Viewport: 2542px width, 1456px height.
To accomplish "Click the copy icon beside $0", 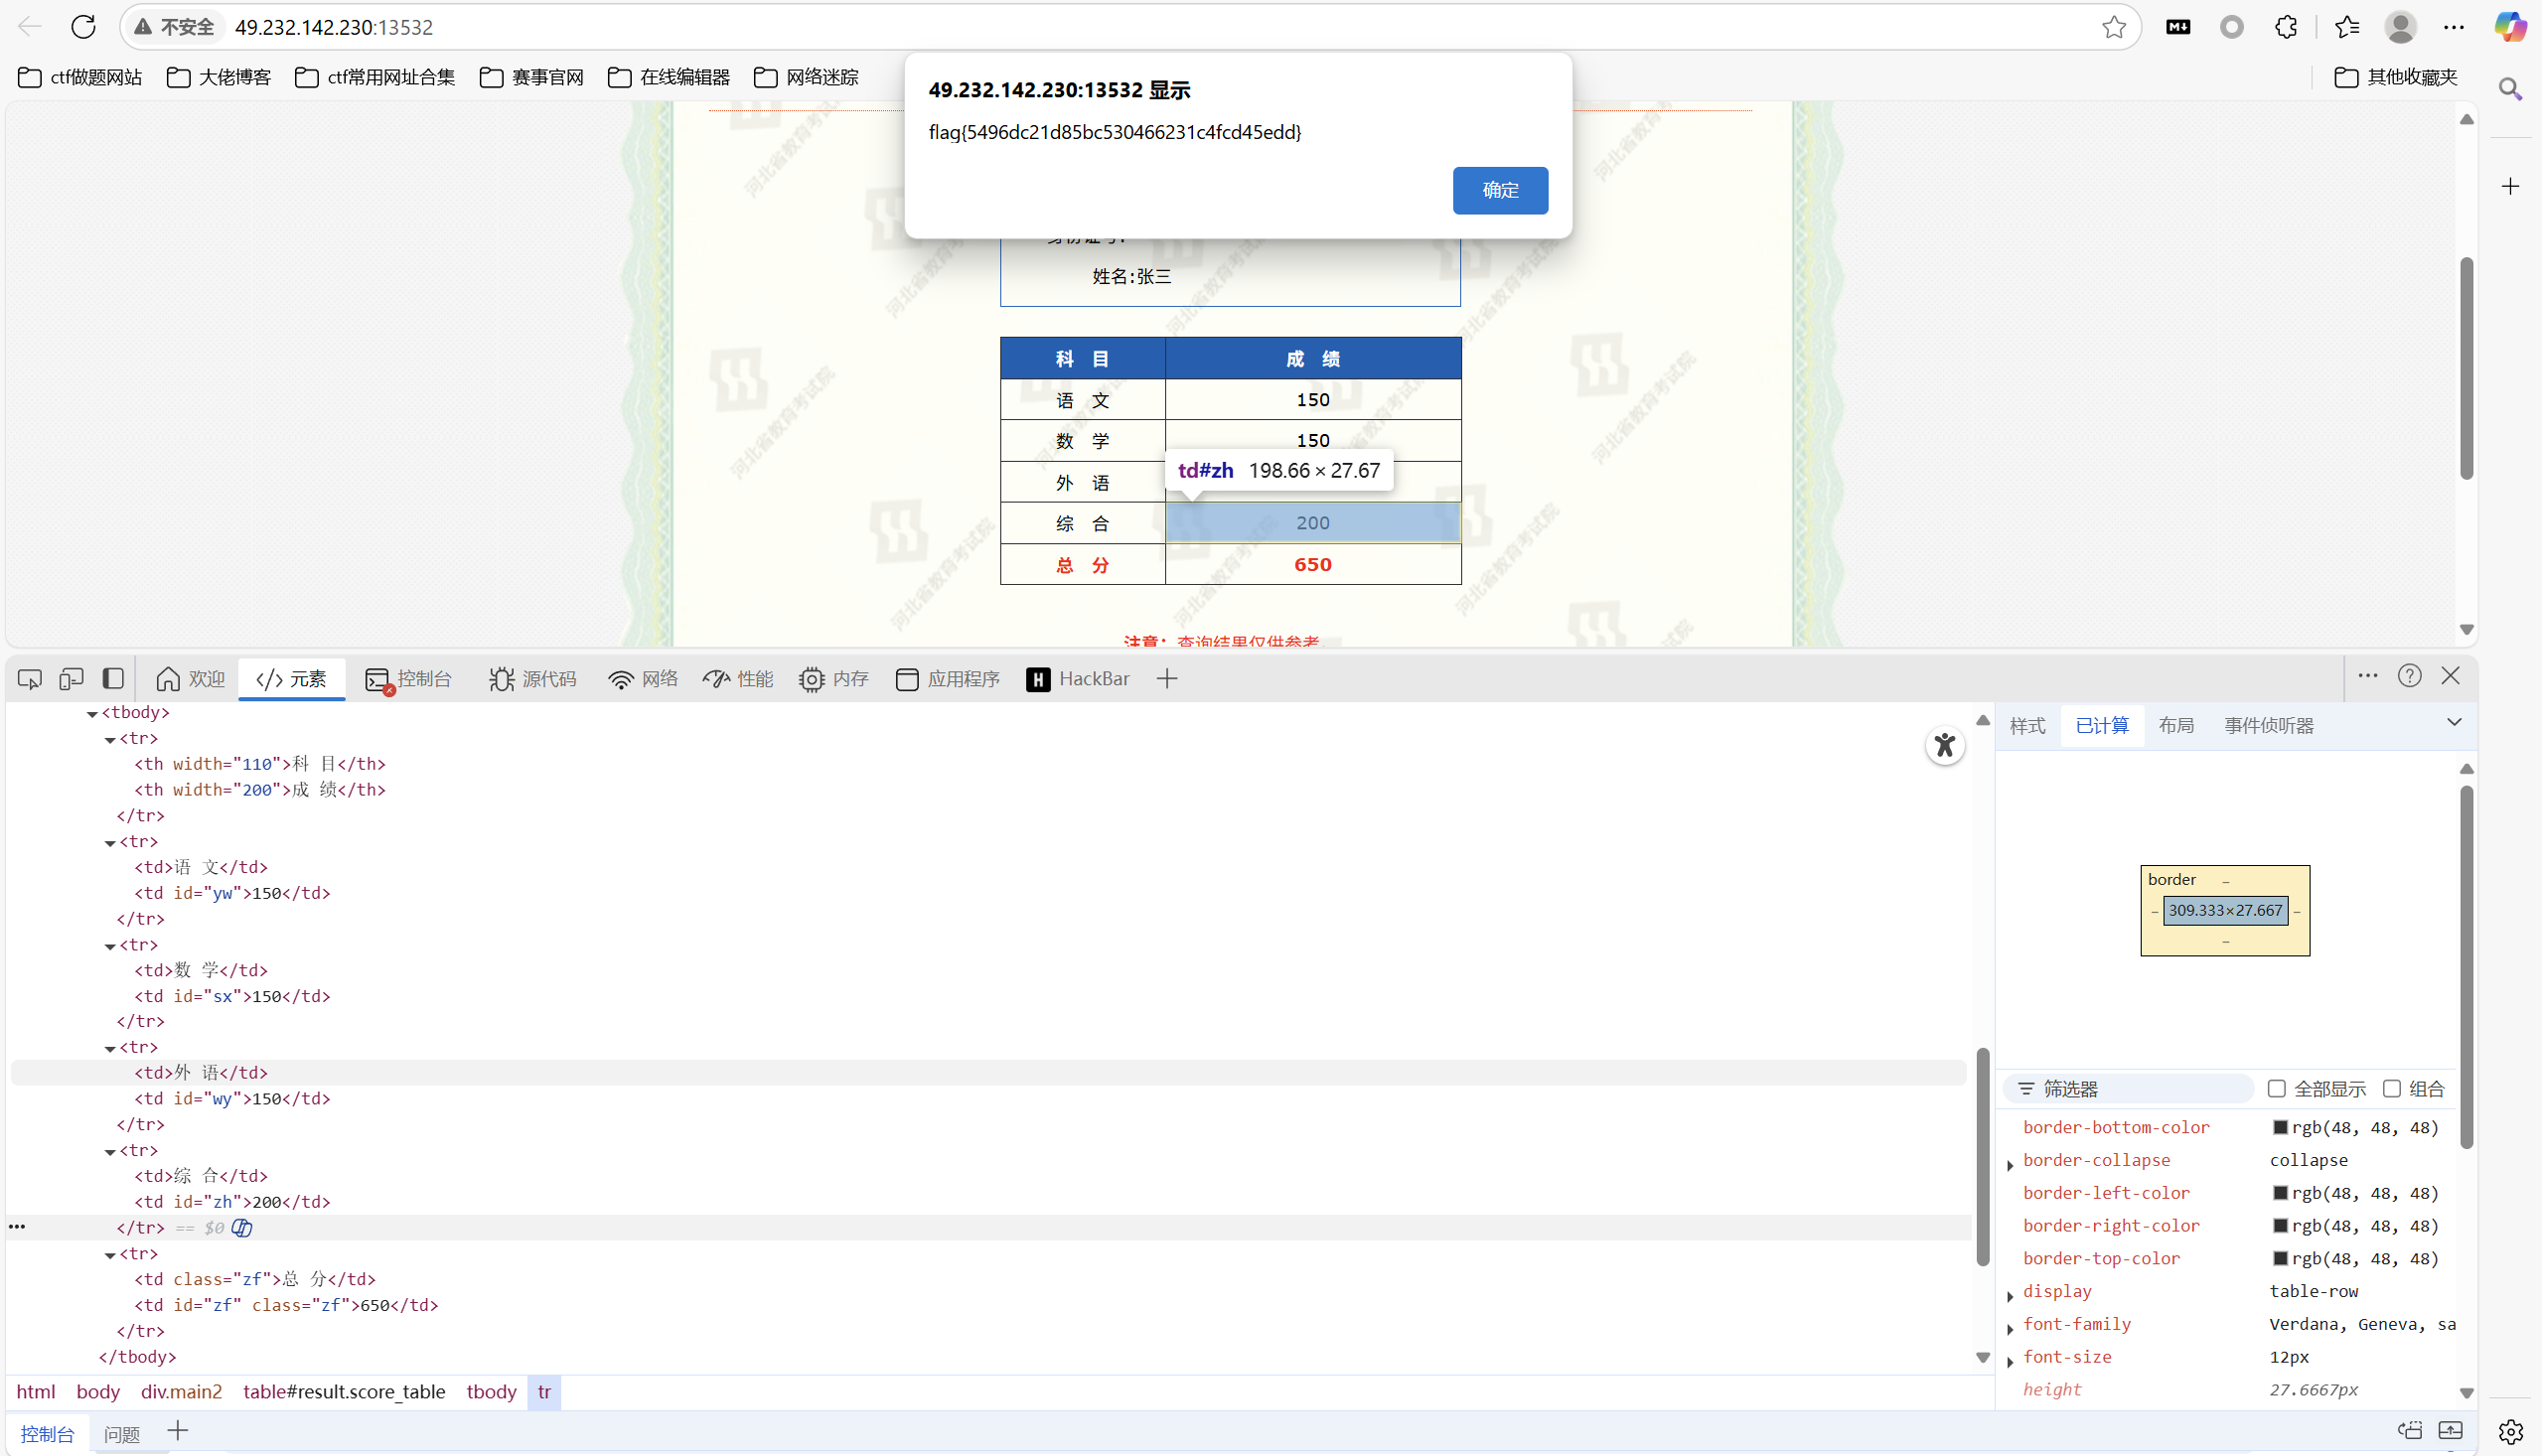I will point(242,1227).
